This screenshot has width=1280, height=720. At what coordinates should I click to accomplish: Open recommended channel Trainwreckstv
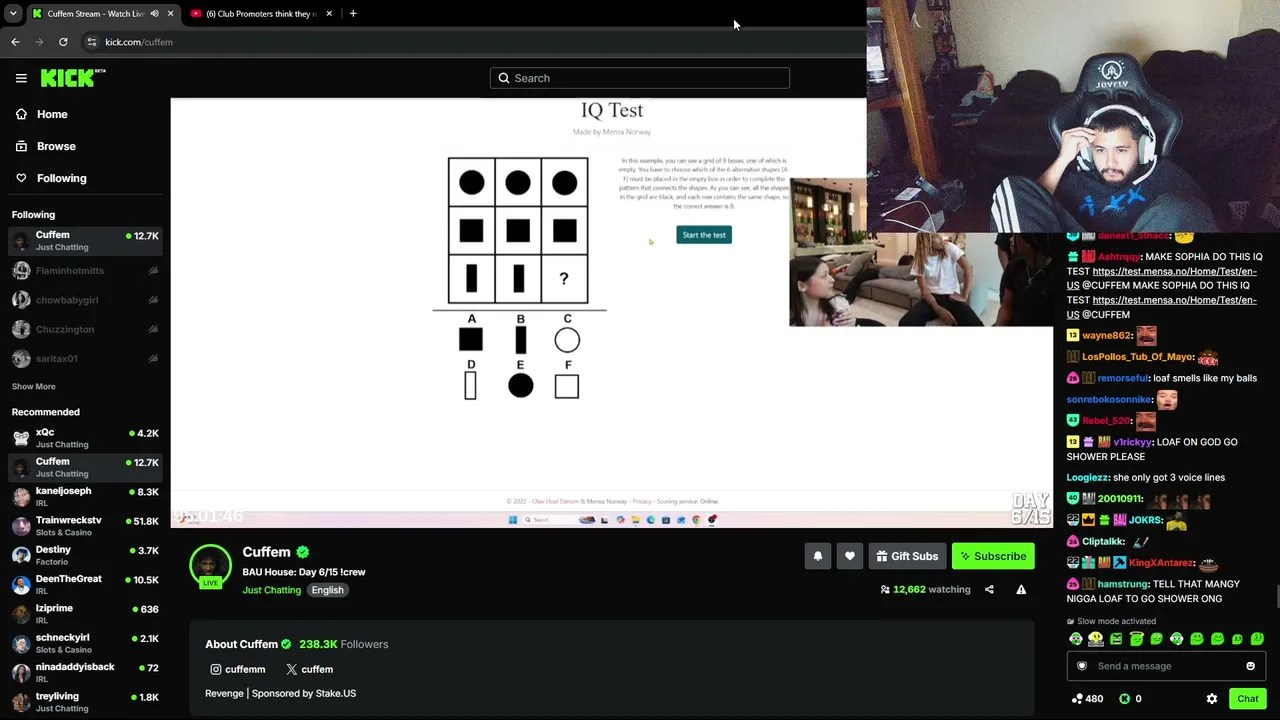tap(85, 526)
